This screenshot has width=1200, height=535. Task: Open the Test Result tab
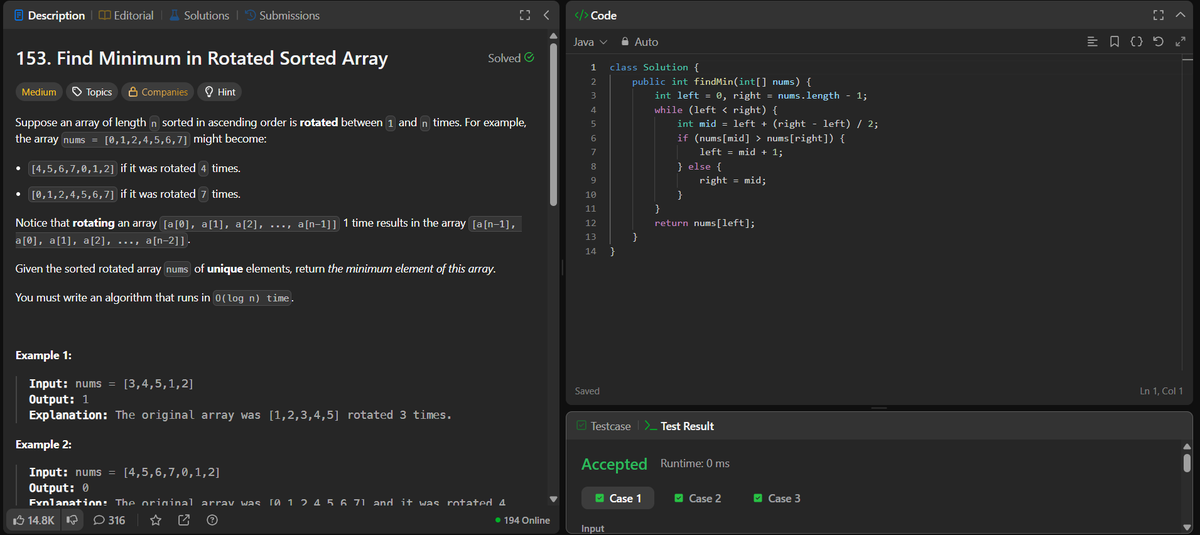(x=678, y=426)
